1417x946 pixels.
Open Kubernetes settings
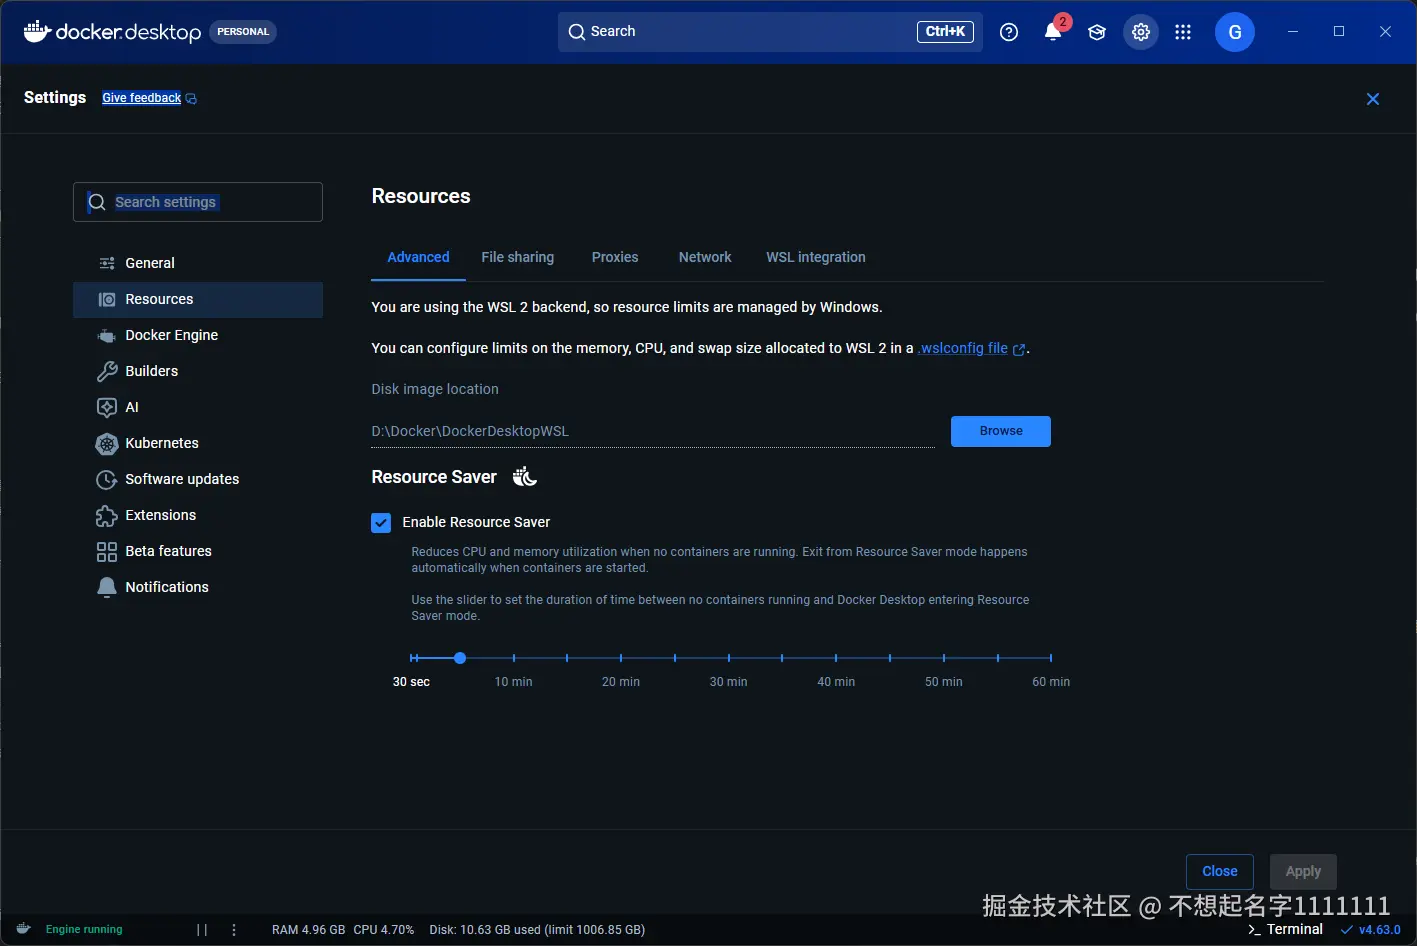[x=198, y=443]
